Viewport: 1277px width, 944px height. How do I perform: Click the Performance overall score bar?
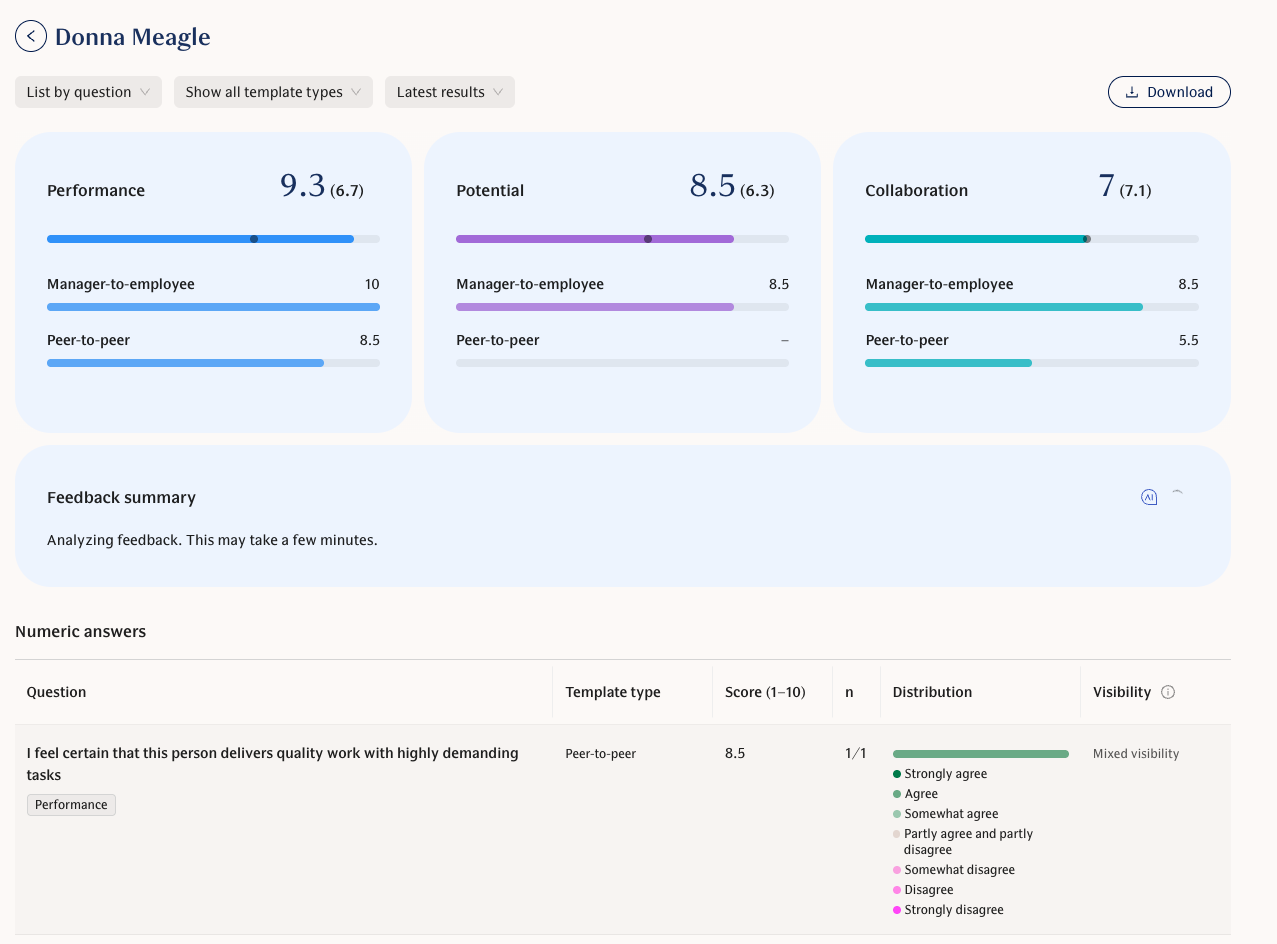pyautogui.click(x=200, y=239)
